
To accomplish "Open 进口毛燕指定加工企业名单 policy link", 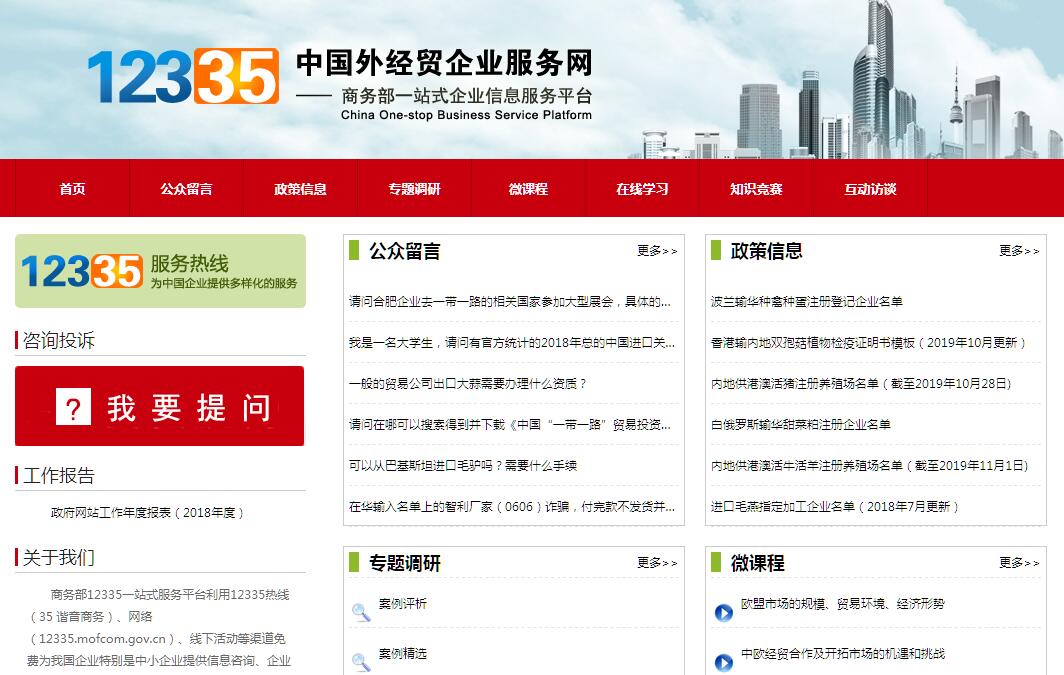I will point(835,507).
